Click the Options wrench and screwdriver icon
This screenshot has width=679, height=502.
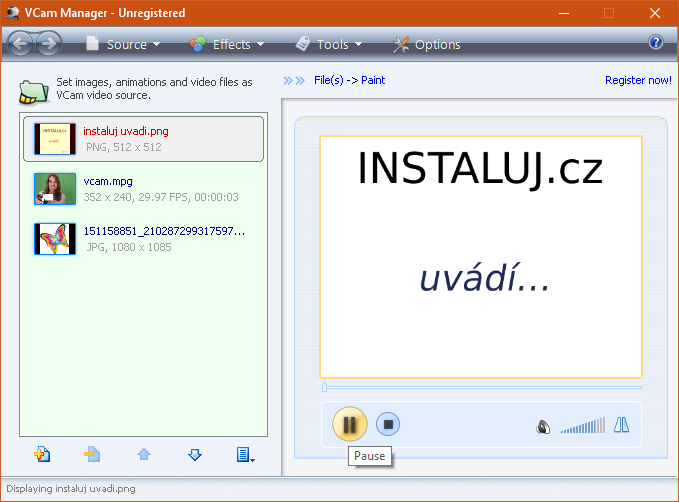401,44
